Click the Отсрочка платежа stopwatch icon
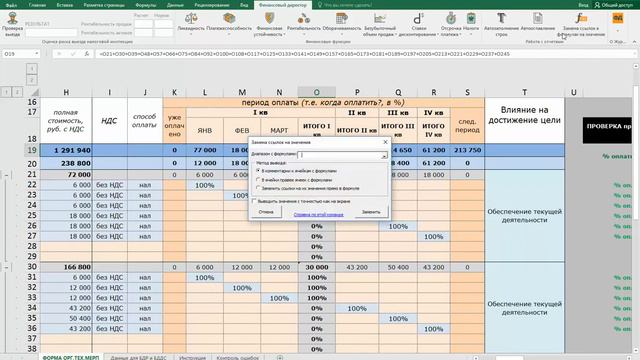The image size is (640, 360). pyautogui.click(x=451, y=18)
